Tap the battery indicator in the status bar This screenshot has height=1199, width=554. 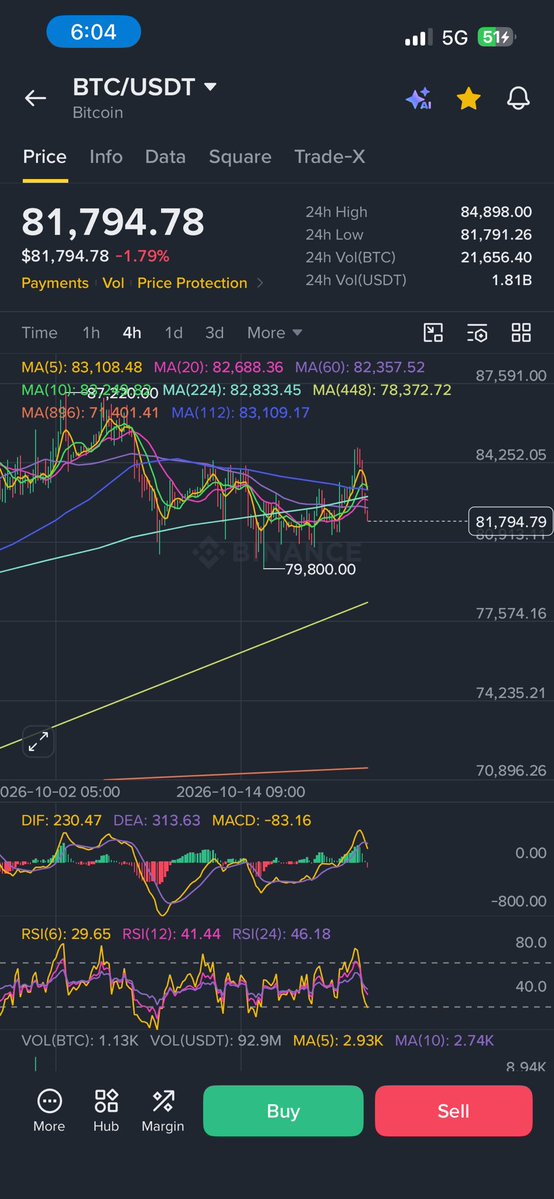click(x=497, y=37)
